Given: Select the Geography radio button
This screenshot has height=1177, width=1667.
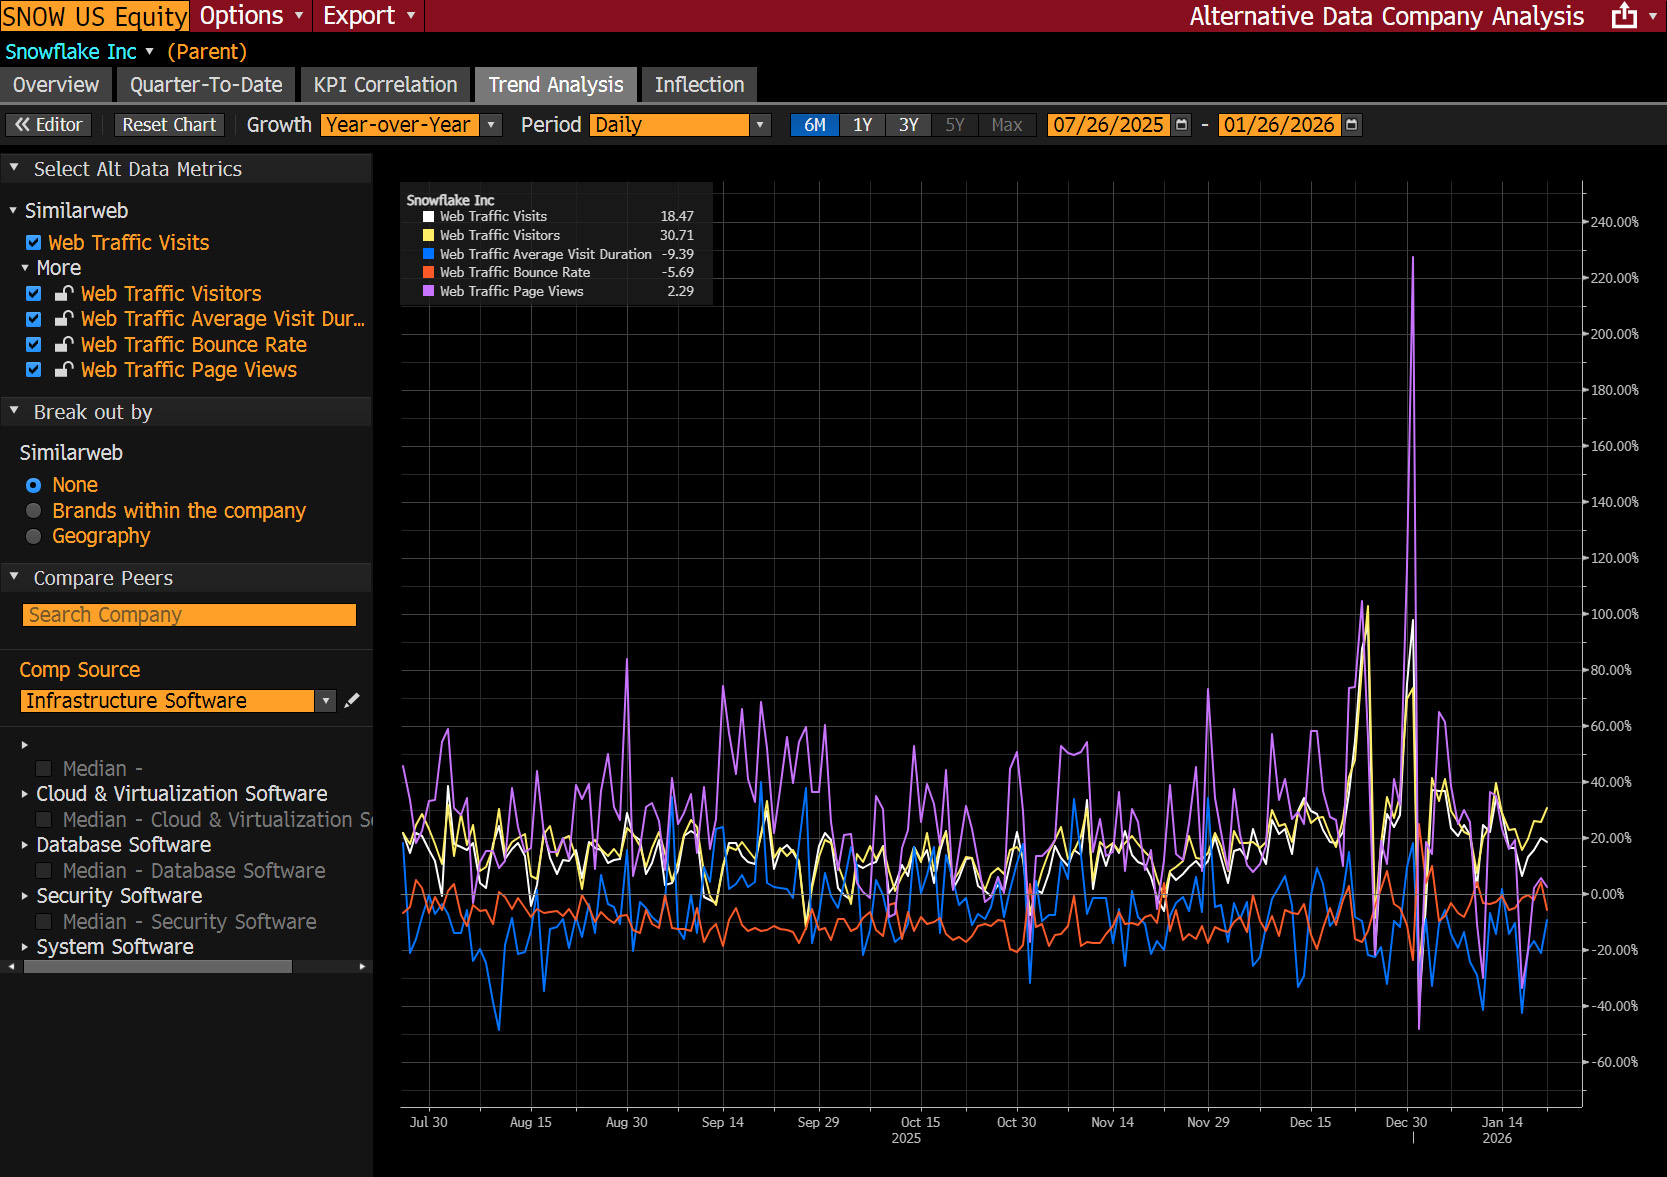Looking at the screenshot, I should coord(34,536).
